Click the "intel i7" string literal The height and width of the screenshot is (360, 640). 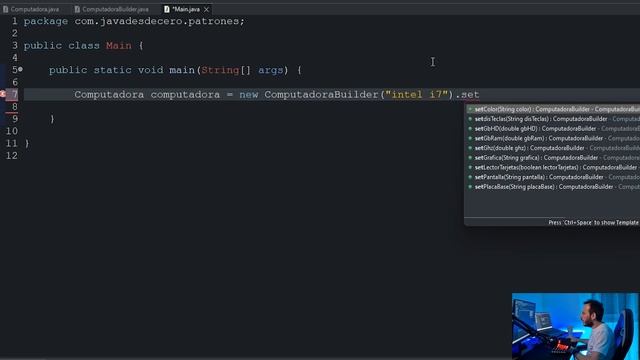tap(417, 95)
